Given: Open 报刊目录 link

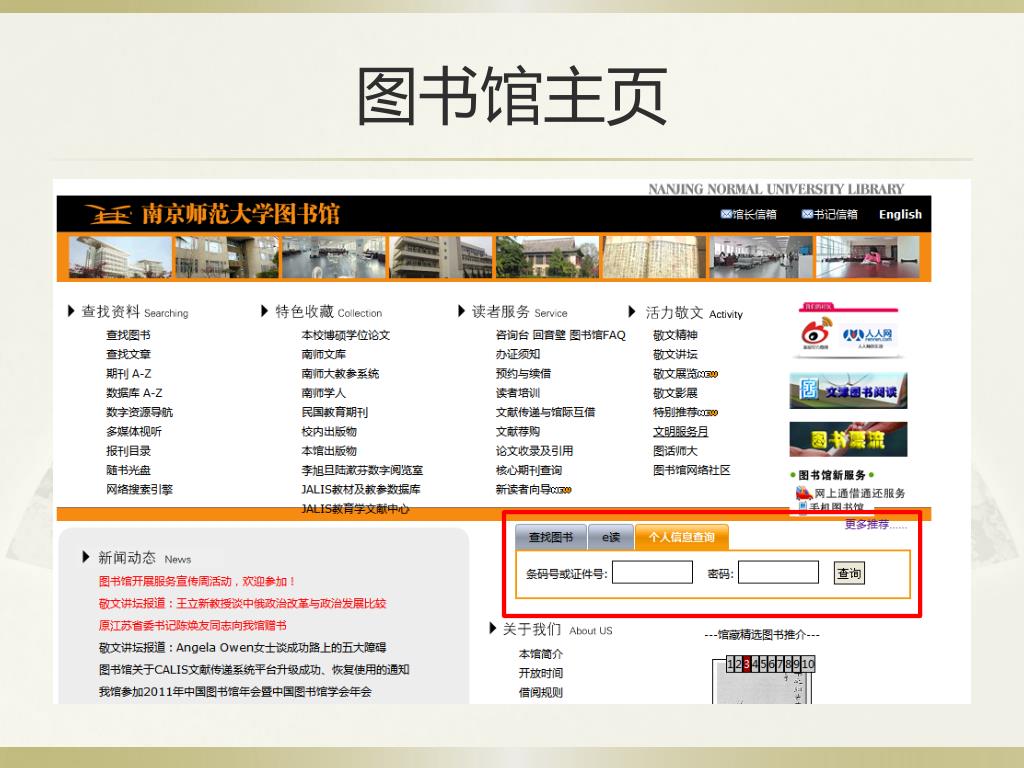Looking at the screenshot, I should coord(129,451).
